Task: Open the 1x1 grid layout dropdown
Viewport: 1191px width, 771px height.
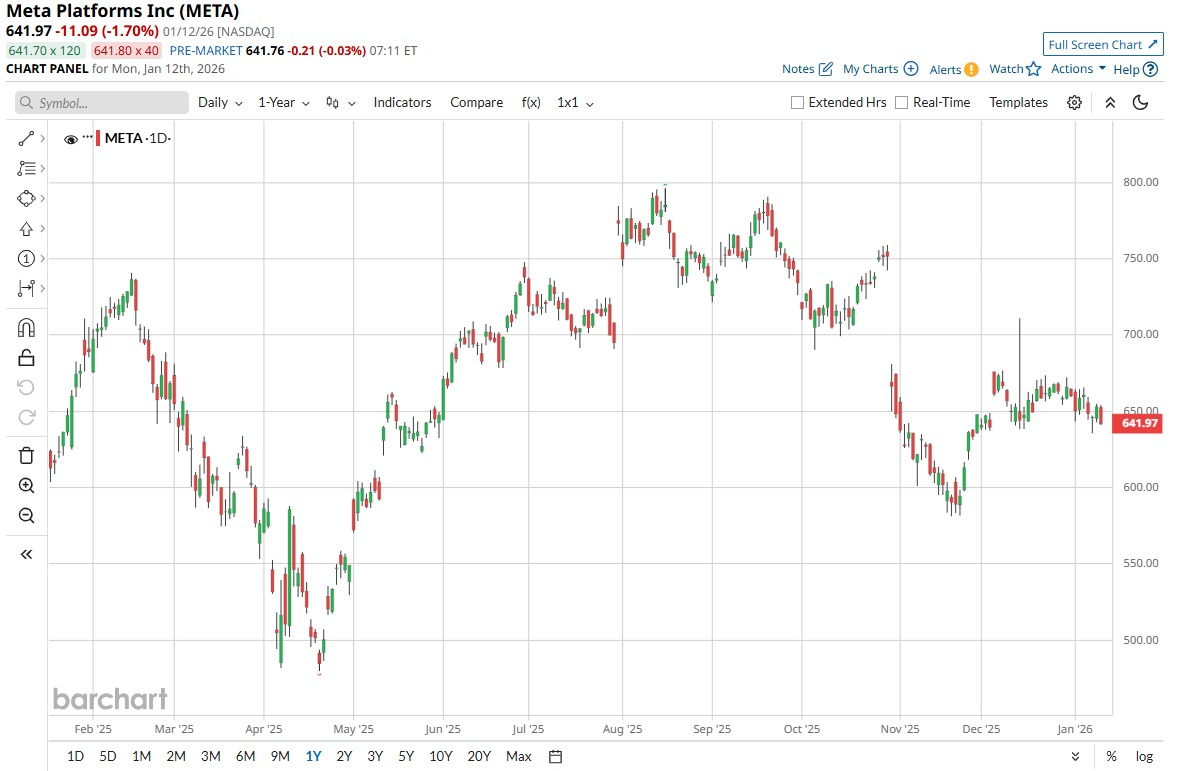Action: click(575, 103)
